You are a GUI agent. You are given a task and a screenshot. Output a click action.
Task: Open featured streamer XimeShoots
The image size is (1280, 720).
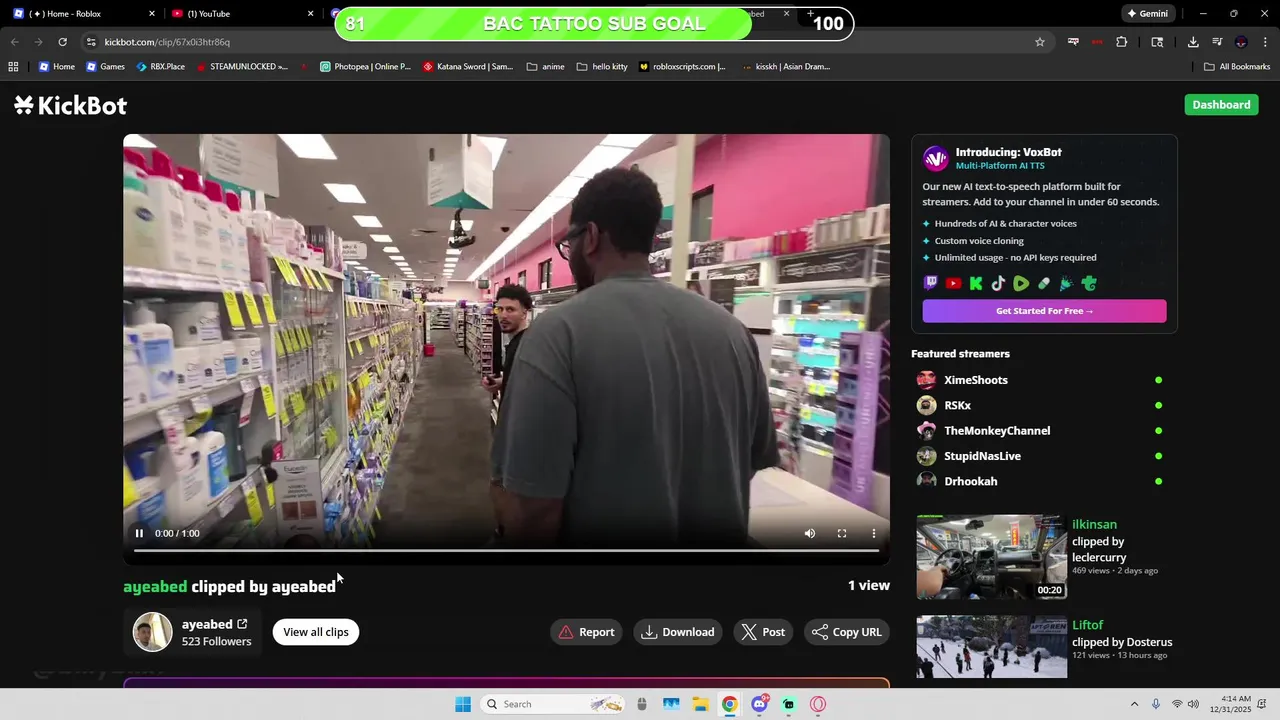[x=975, y=380]
